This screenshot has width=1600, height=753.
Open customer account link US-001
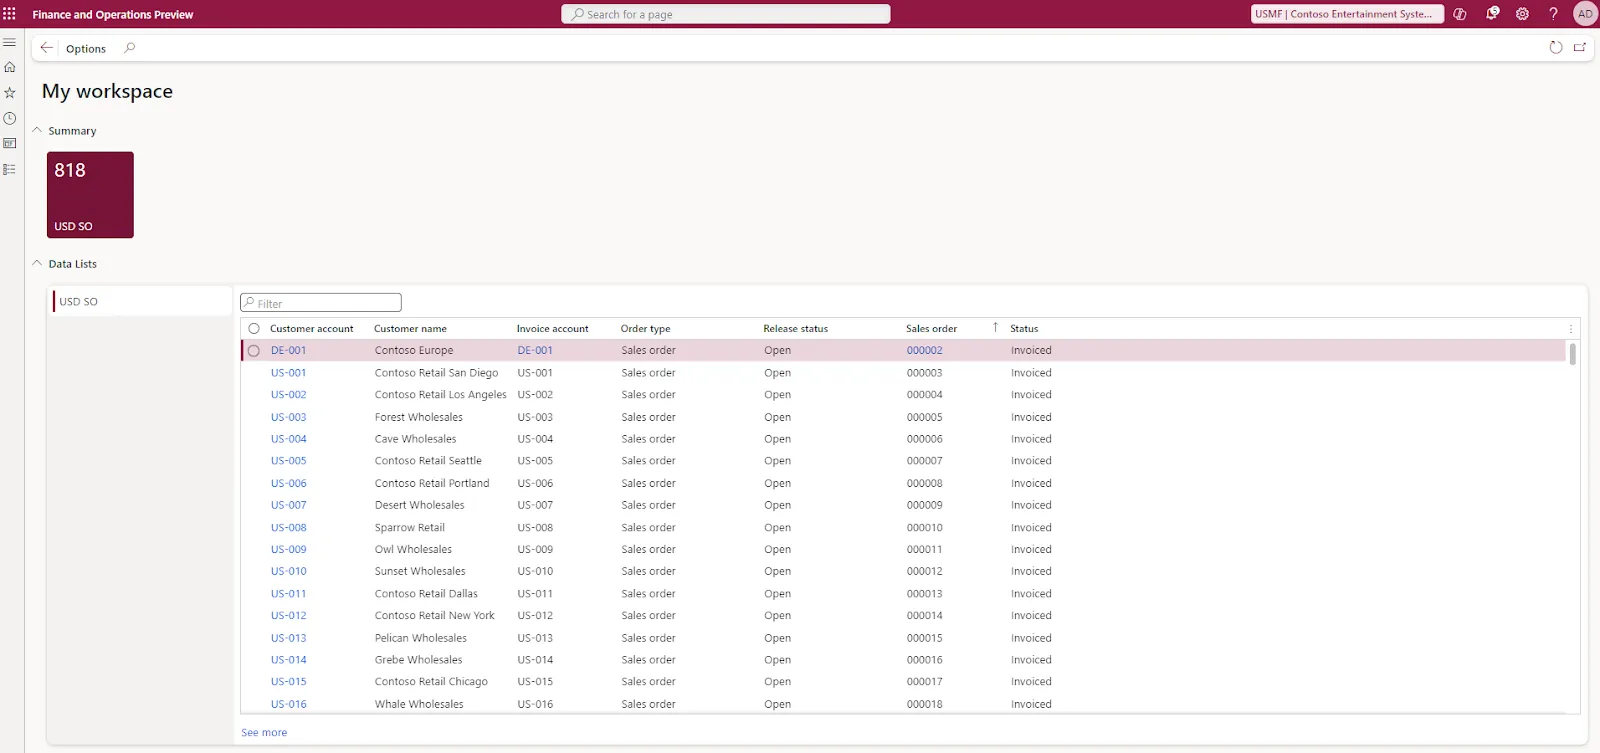[x=289, y=373]
